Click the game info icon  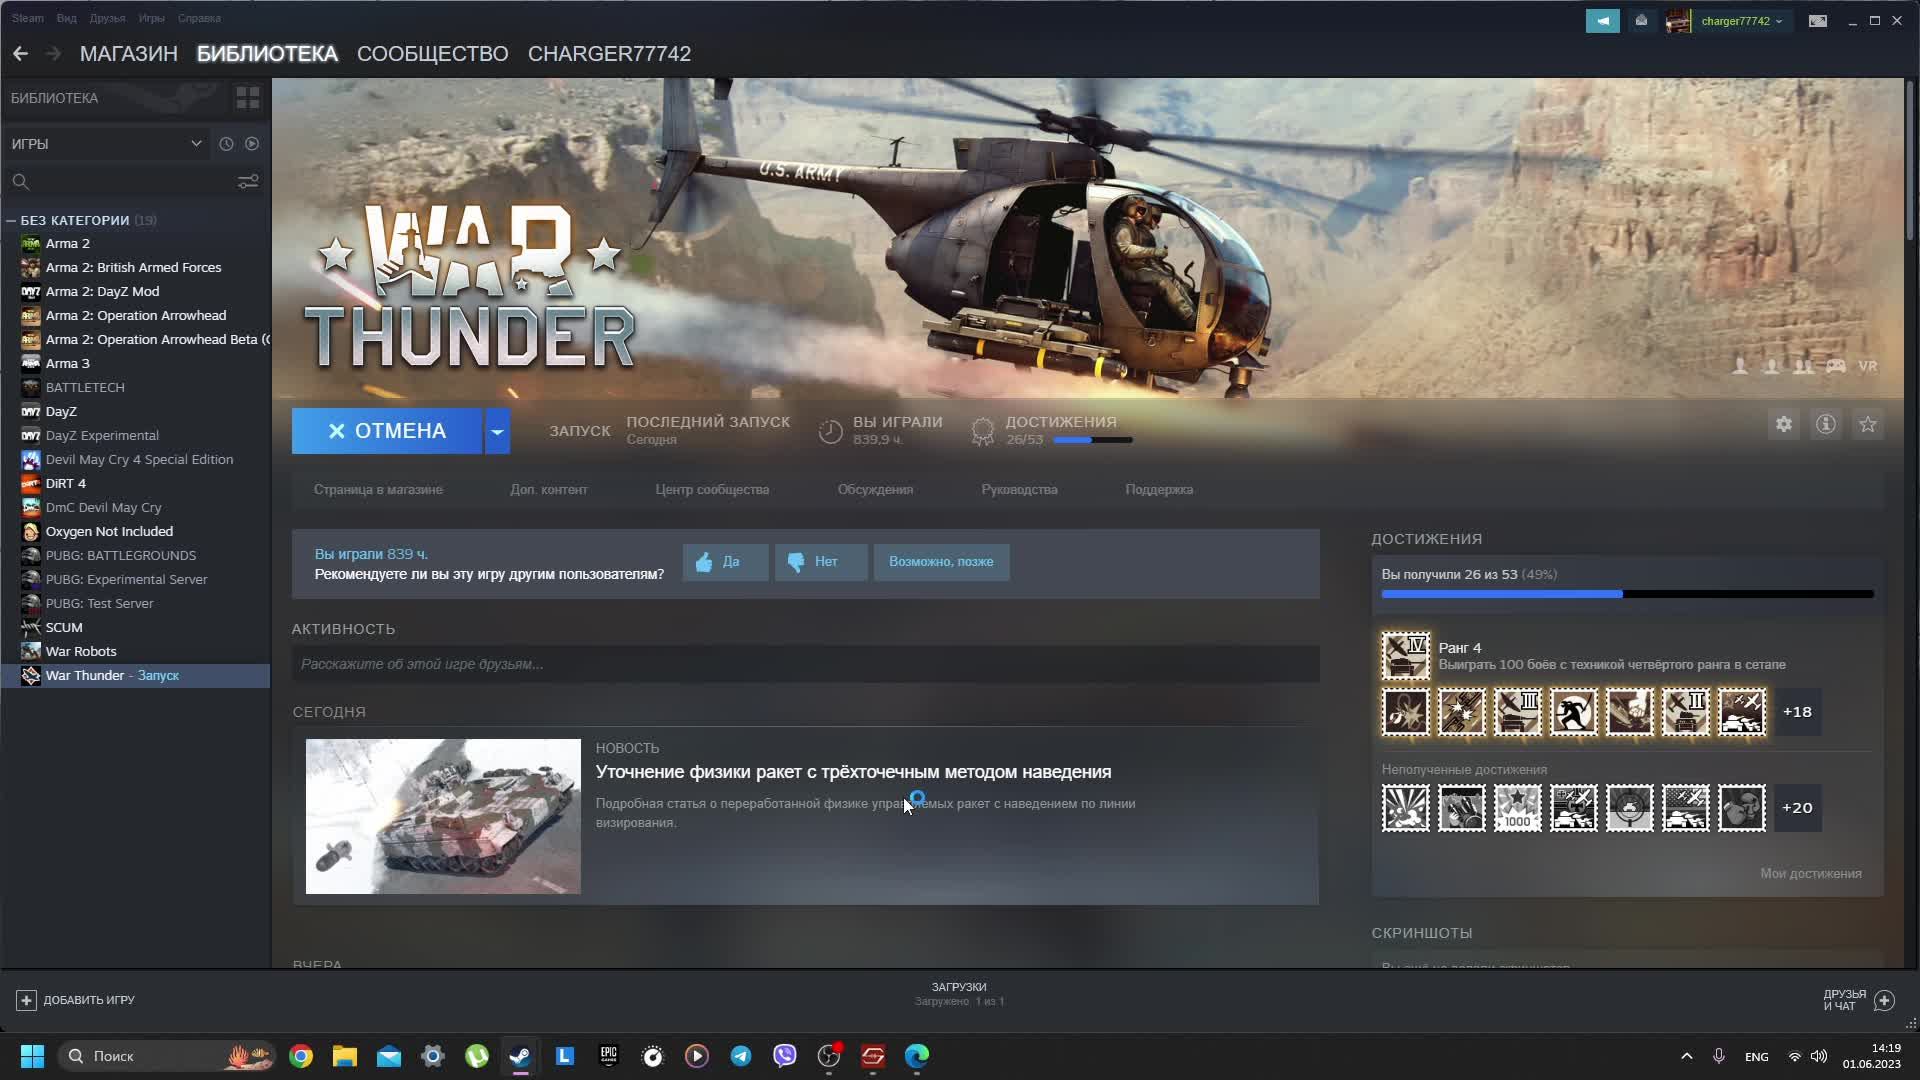1826,425
